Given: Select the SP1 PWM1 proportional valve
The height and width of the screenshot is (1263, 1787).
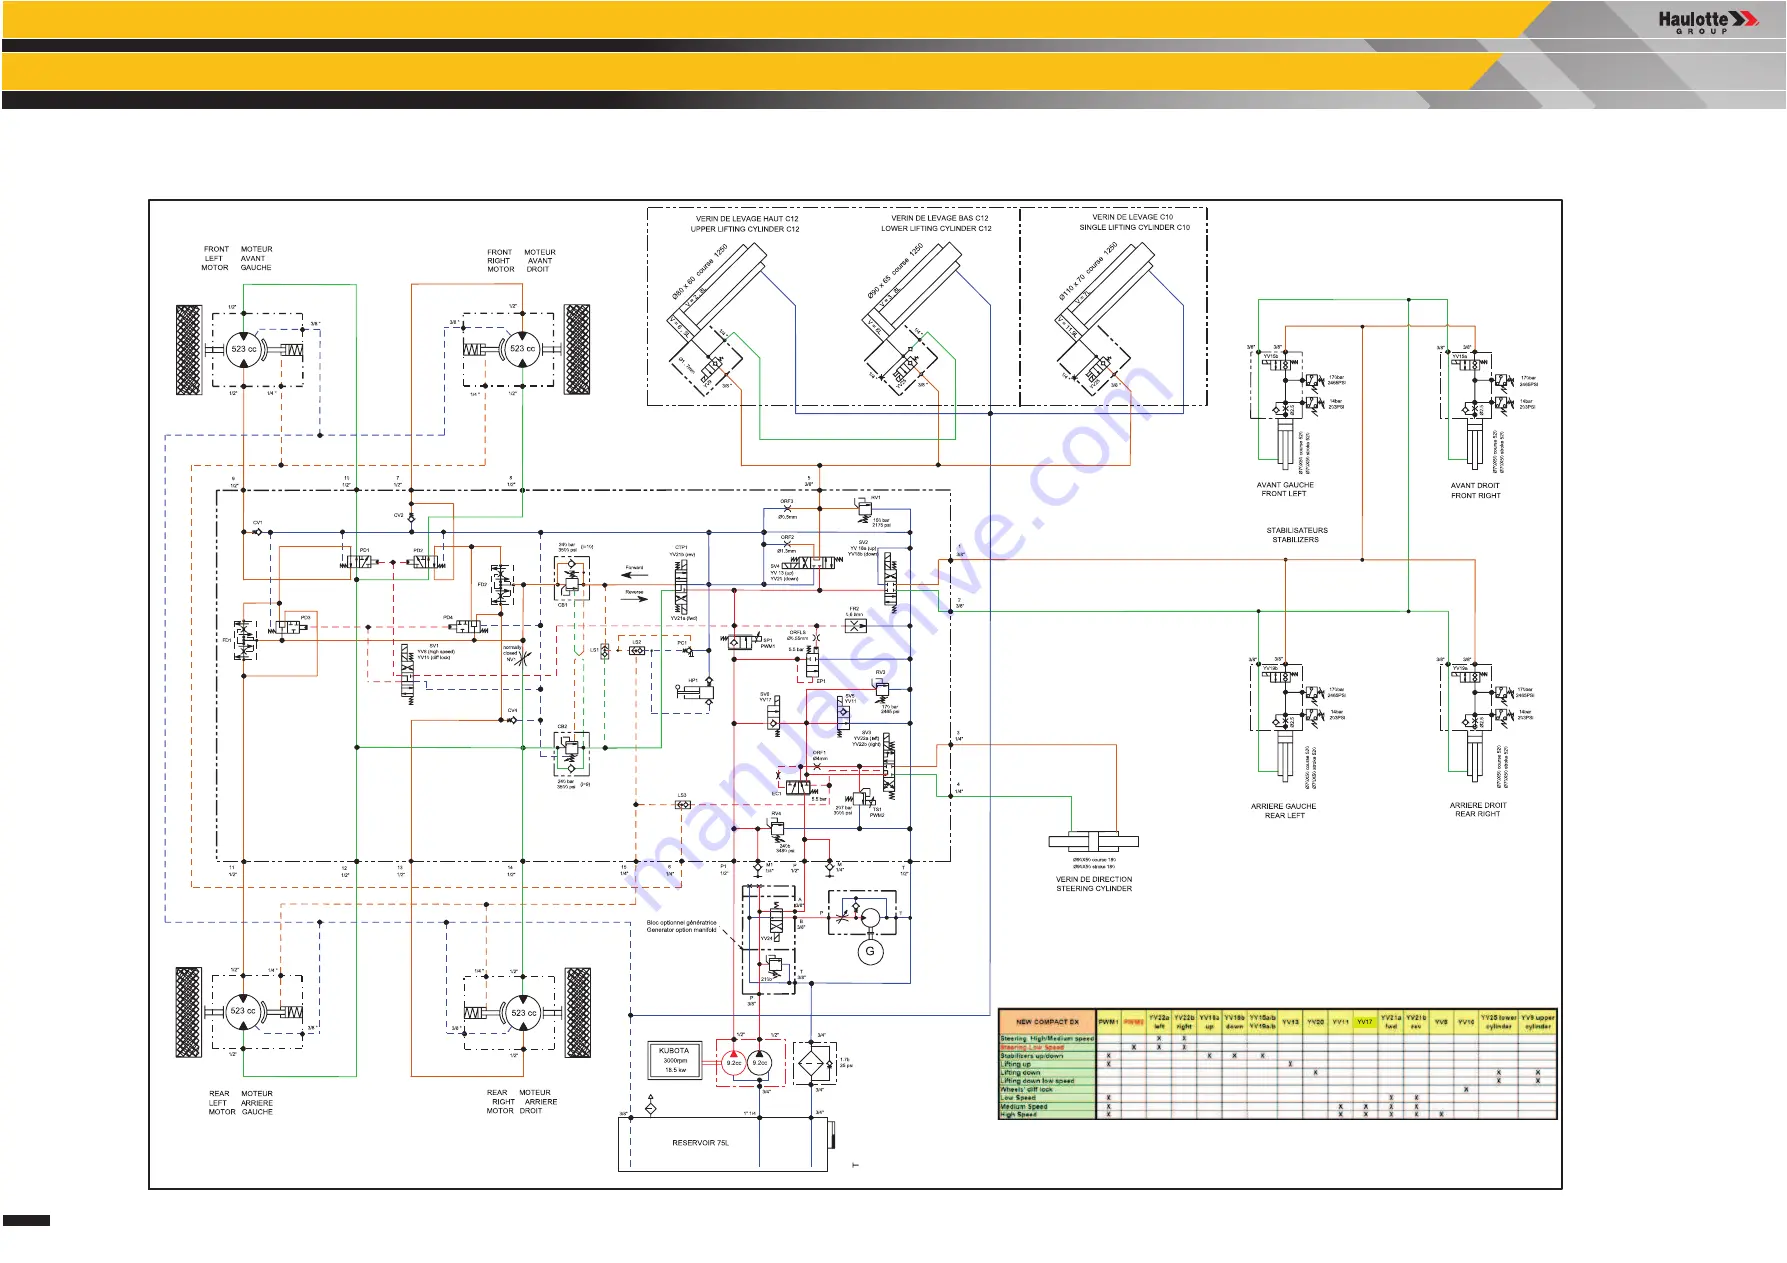Looking at the screenshot, I should coord(745,642).
